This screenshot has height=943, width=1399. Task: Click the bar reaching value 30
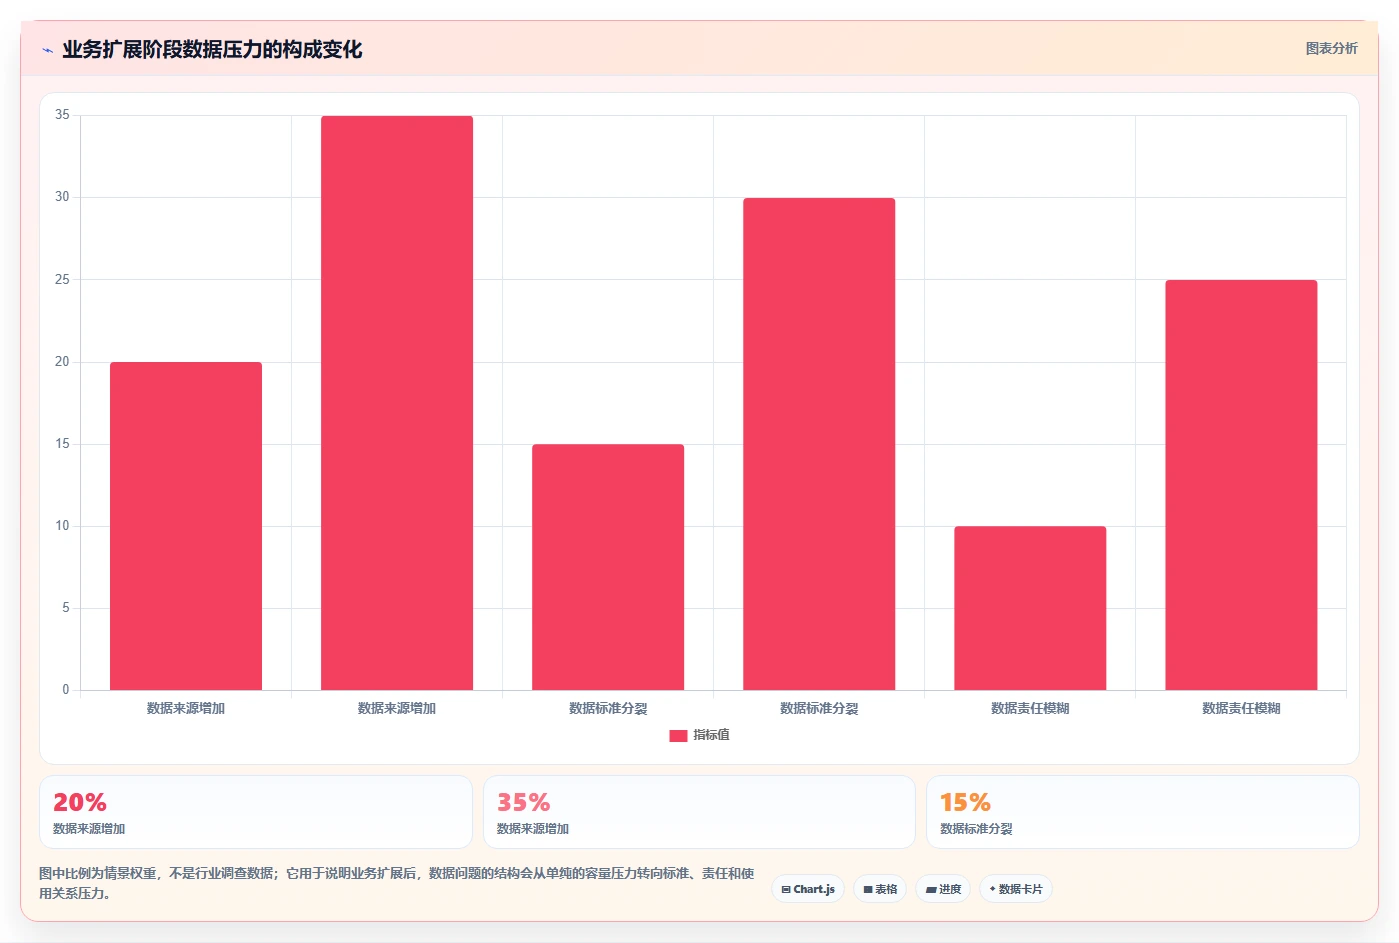click(x=819, y=444)
